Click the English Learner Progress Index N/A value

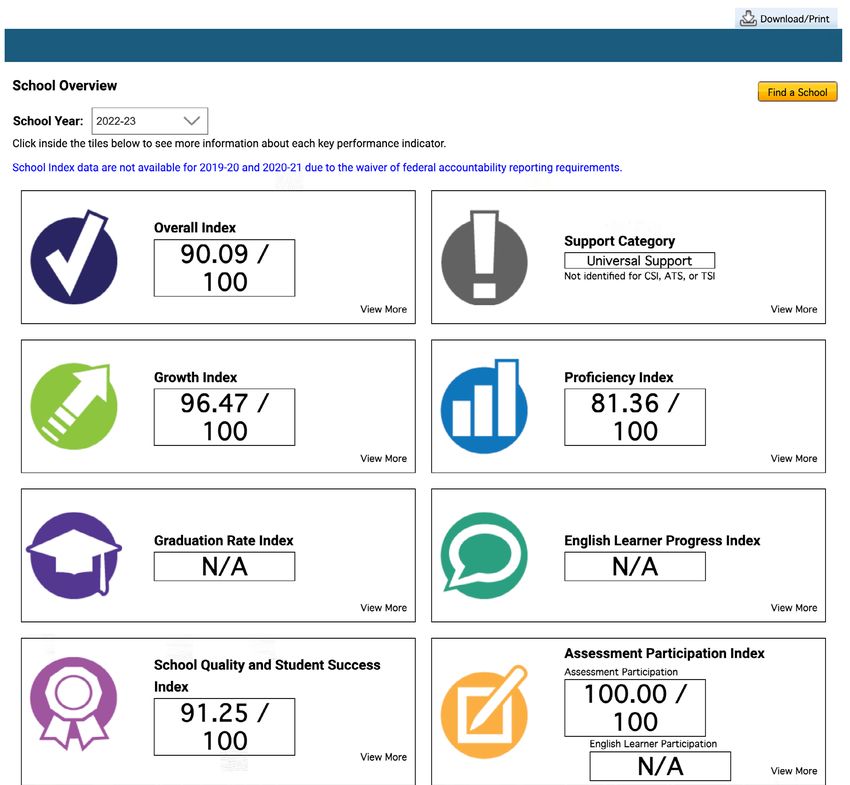coord(635,567)
